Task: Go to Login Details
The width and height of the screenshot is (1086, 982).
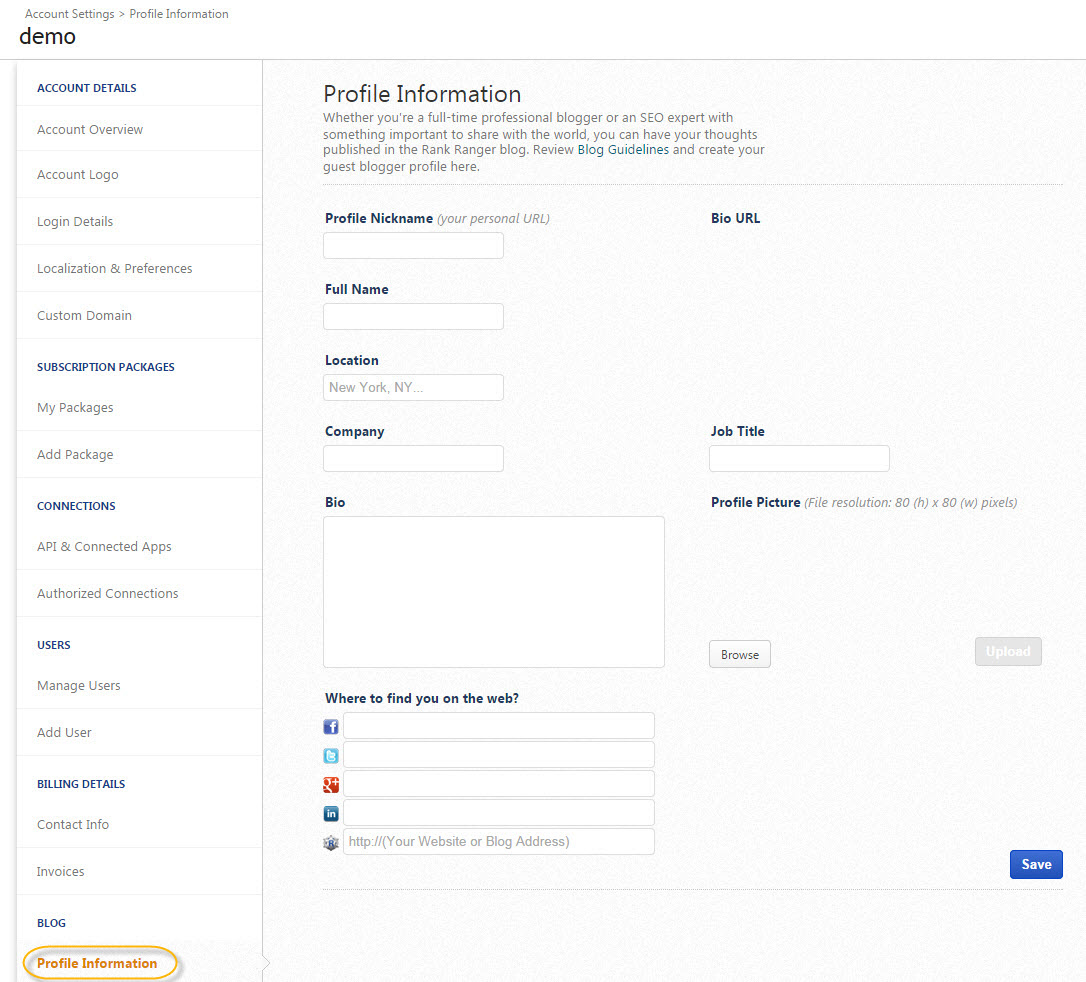Action: tap(75, 222)
